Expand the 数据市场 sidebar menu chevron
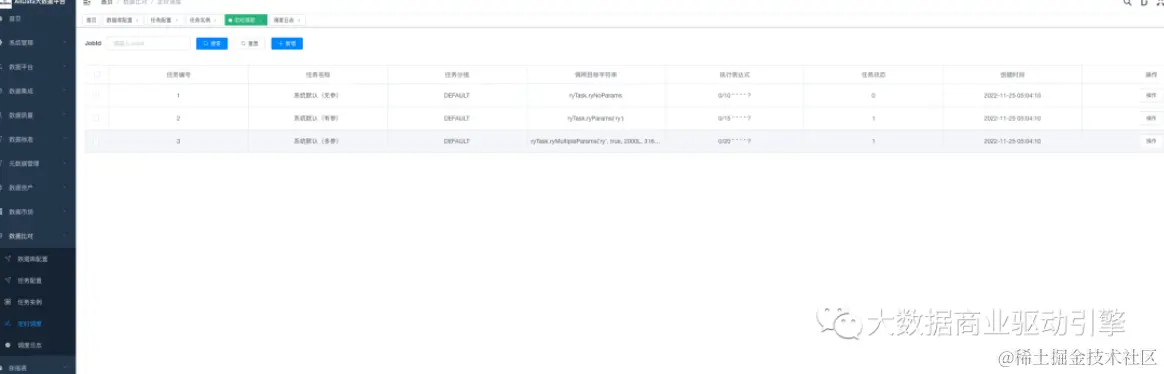1164x374 pixels. tap(65, 211)
